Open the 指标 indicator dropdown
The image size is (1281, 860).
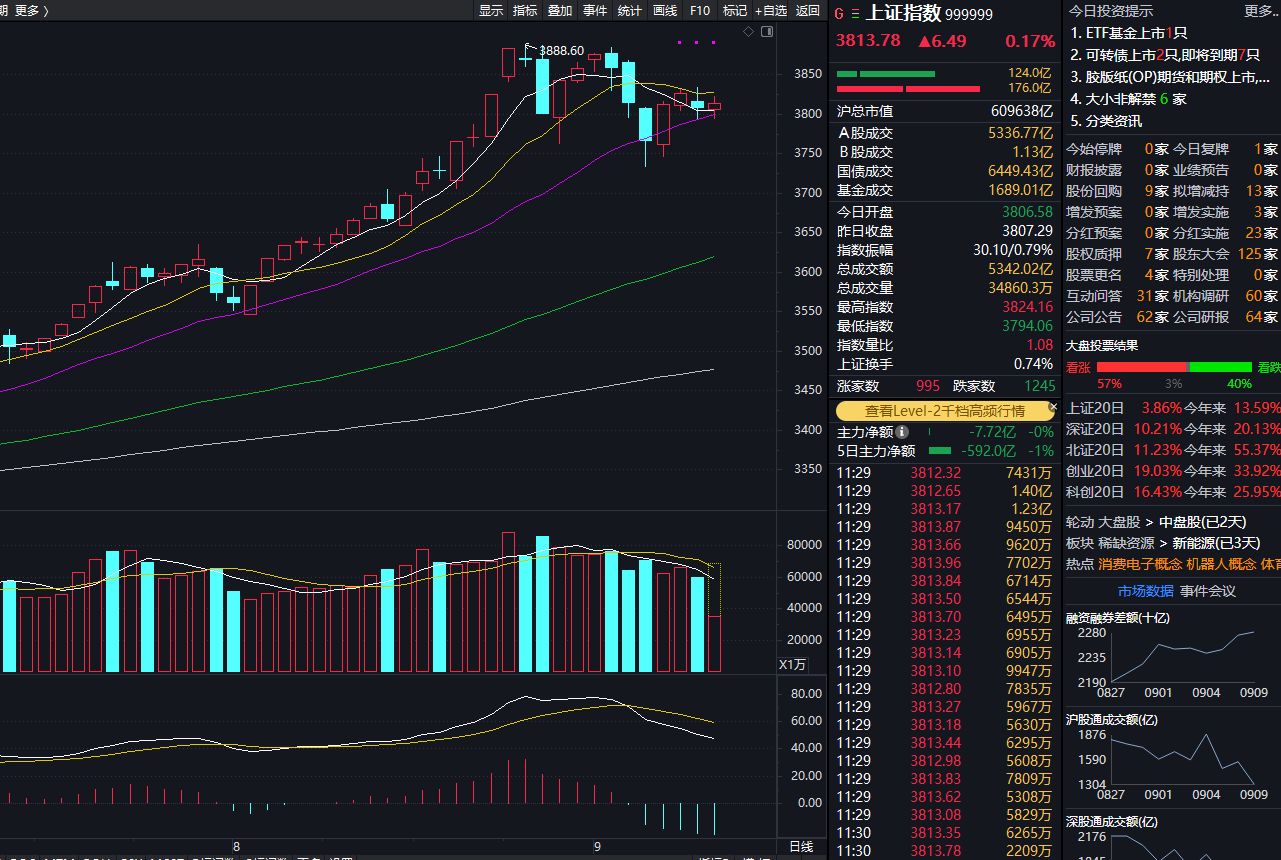pos(525,11)
